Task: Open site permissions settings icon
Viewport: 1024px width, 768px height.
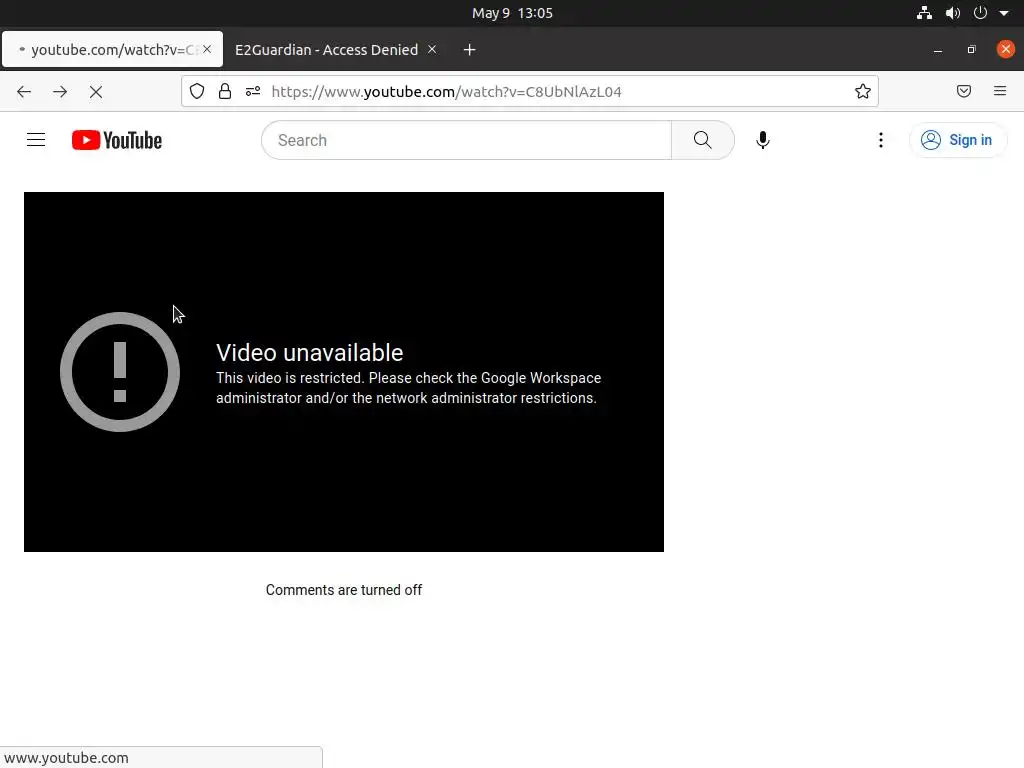Action: [x=253, y=91]
